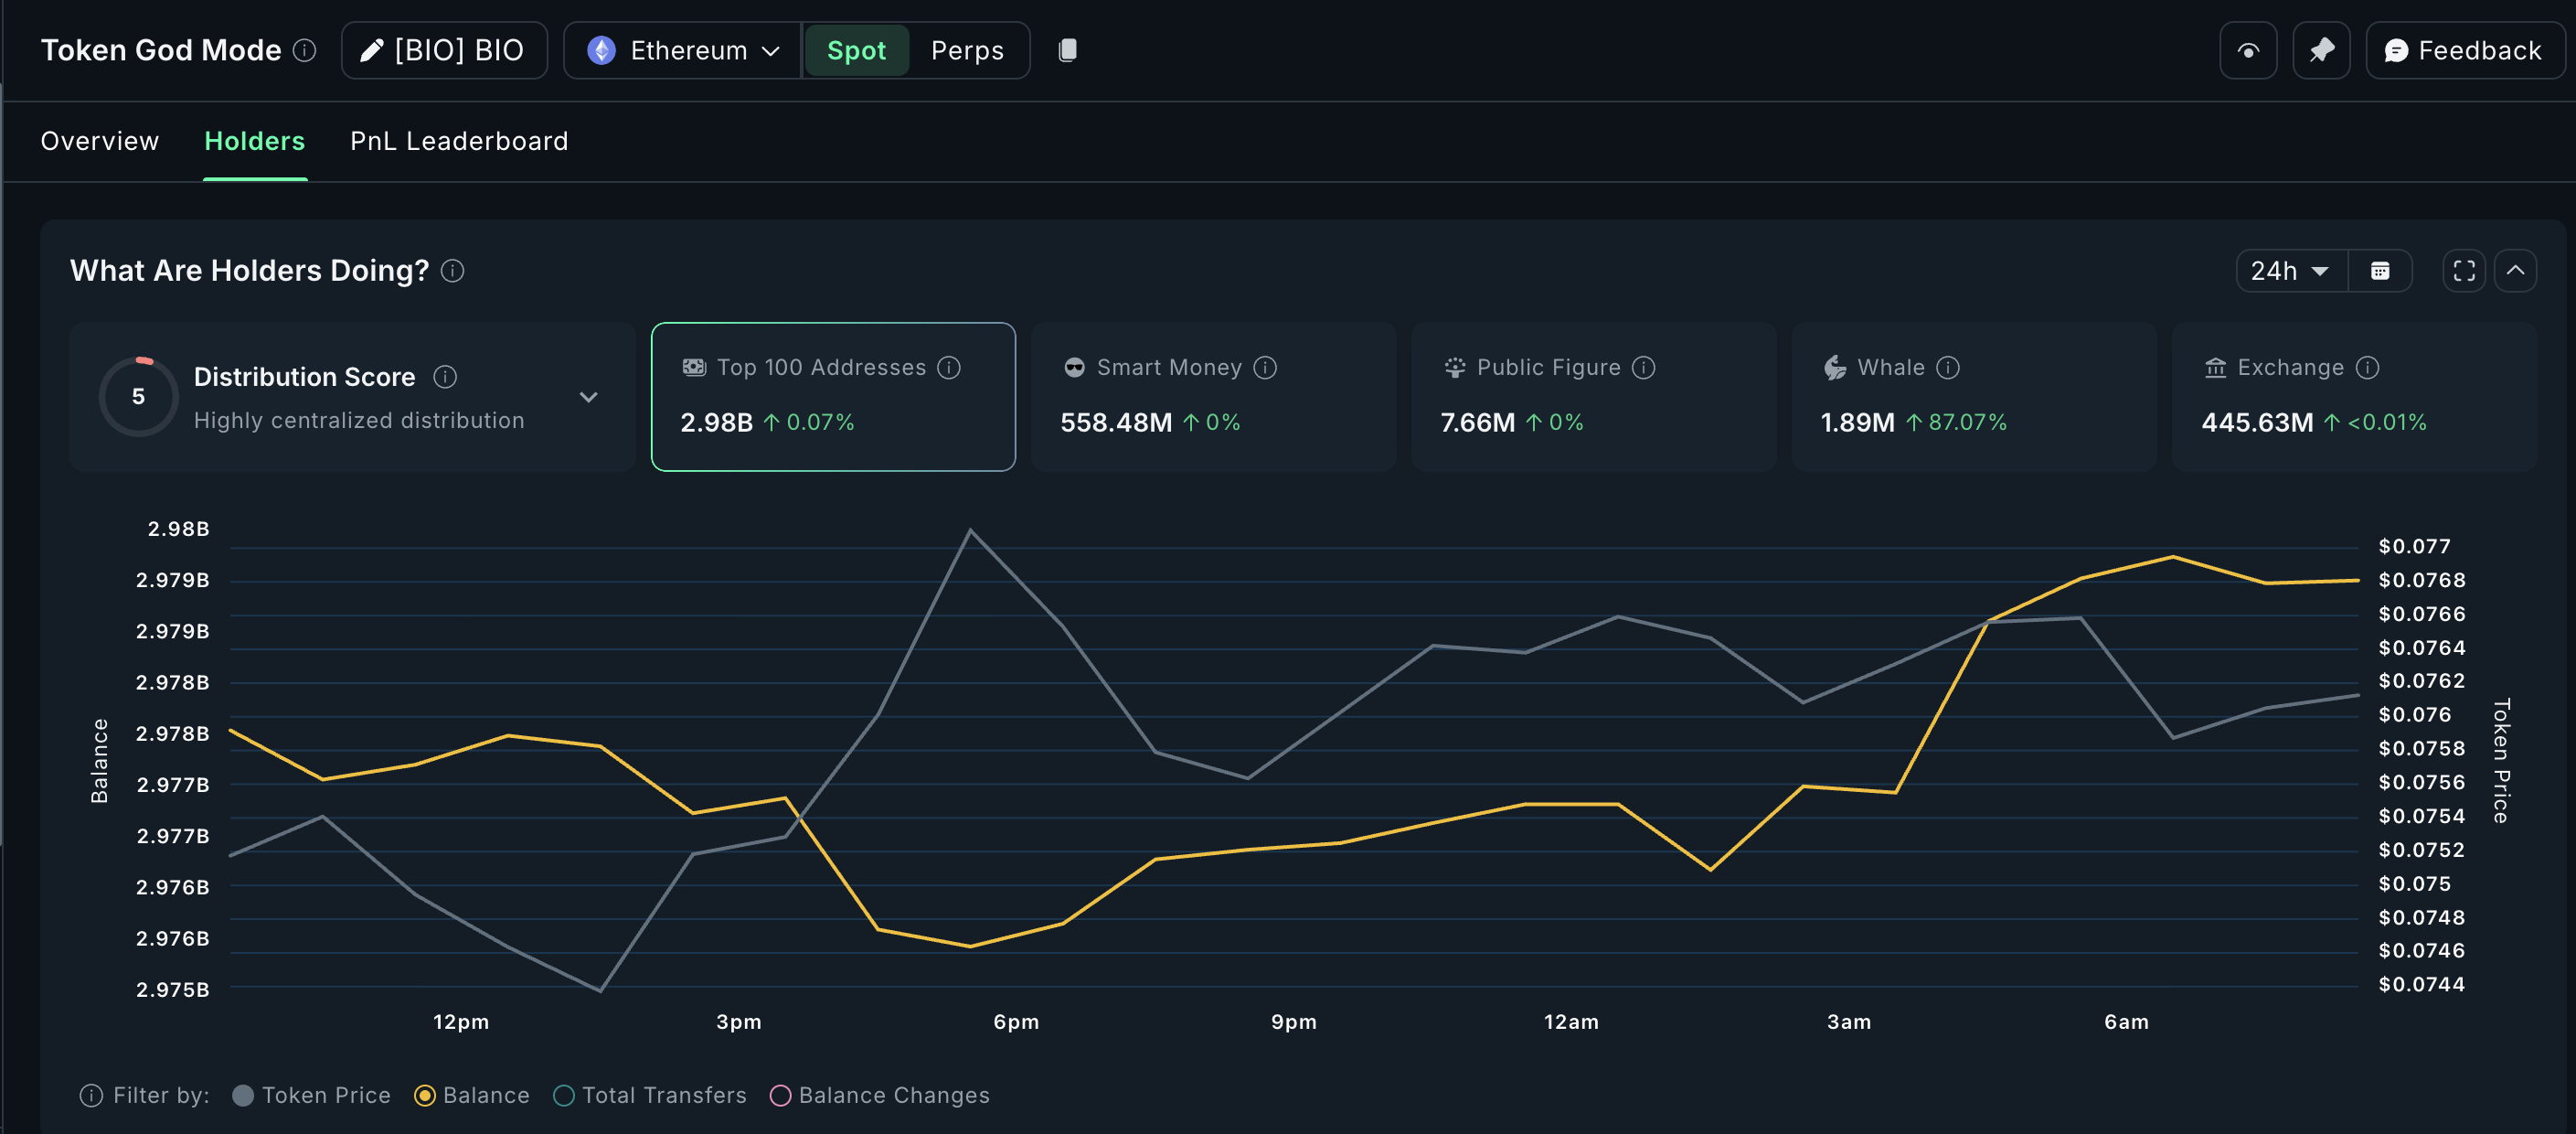Viewport: 2576px width, 1134px height.
Task: Pin the Token God Mode view
Action: click(x=2322, y=50)
